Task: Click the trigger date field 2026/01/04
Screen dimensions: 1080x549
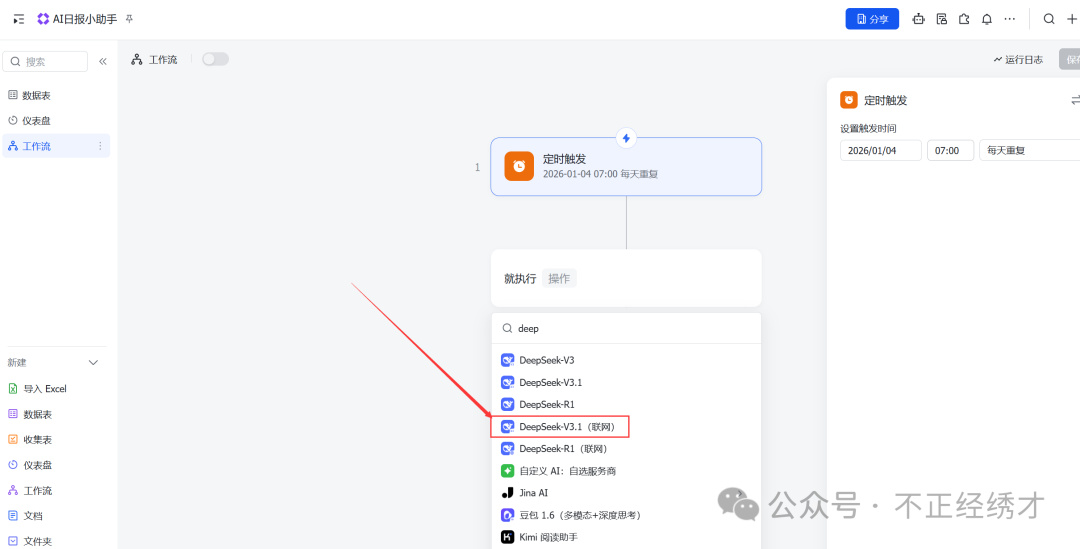Action: [881, 150]
